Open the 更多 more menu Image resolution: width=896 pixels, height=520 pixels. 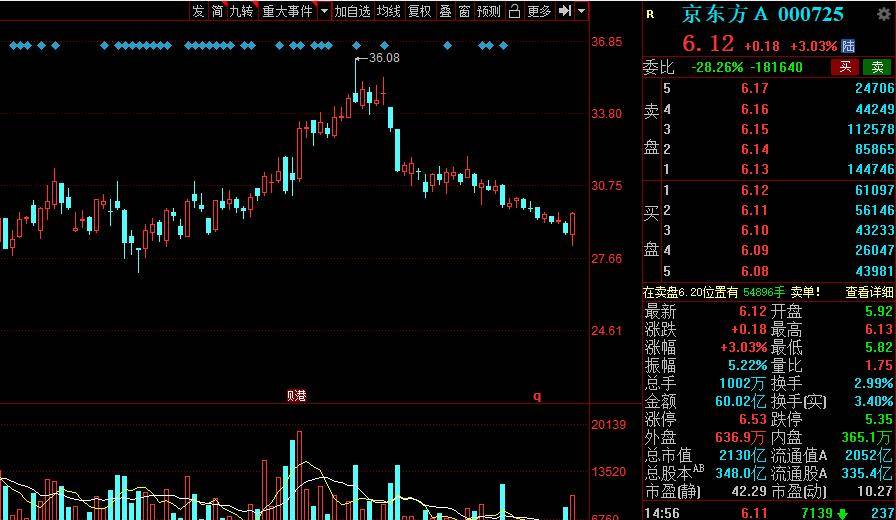(539, 11)
